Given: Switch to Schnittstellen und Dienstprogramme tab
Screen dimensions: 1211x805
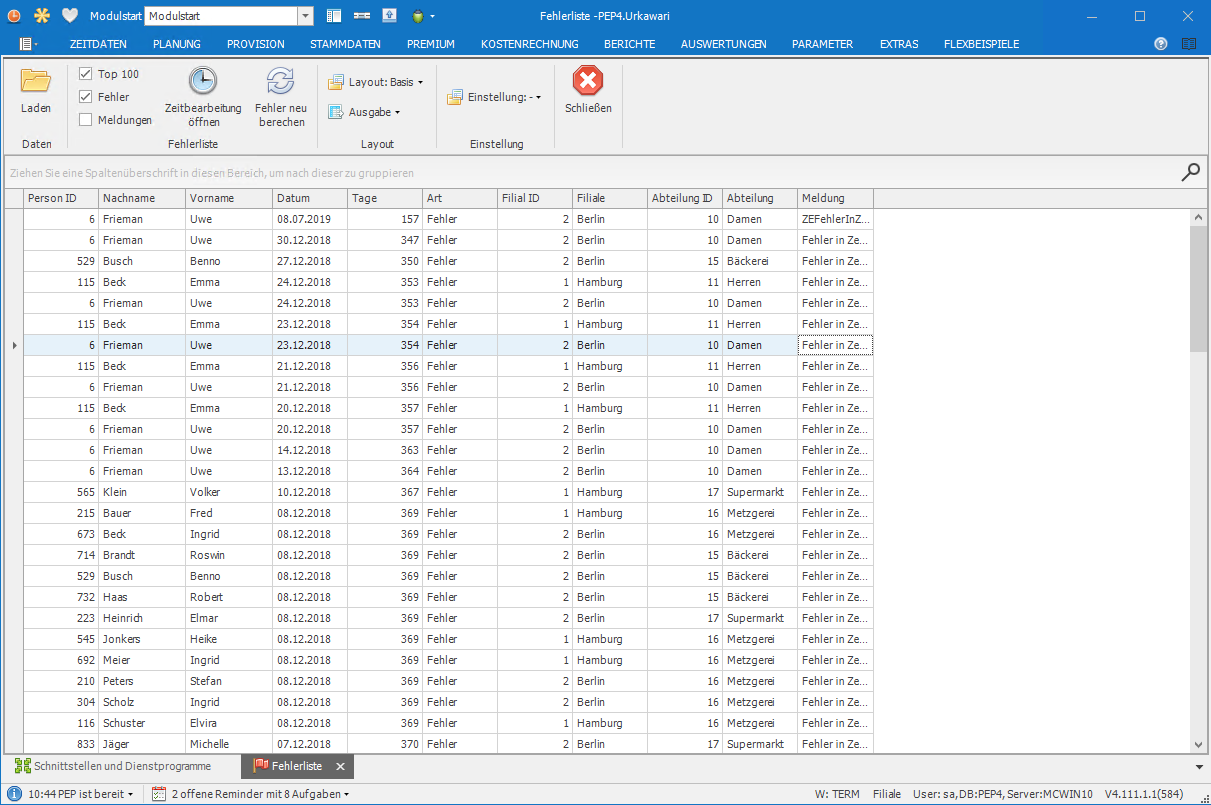Looking at the screenshot, I should pyautogui.click(x=113, y=766).
